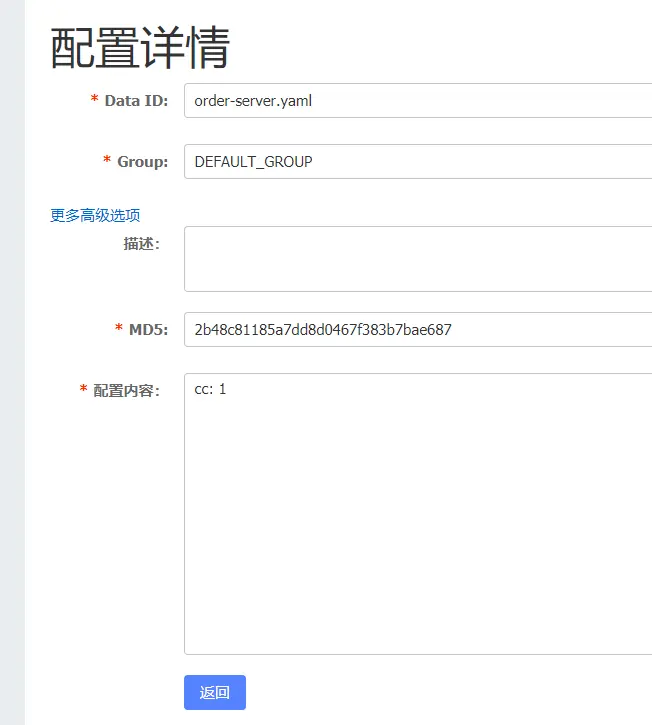Click the red asterisk beside Group
This screenshot has height=725, width=652.
(x=107, y=160)
